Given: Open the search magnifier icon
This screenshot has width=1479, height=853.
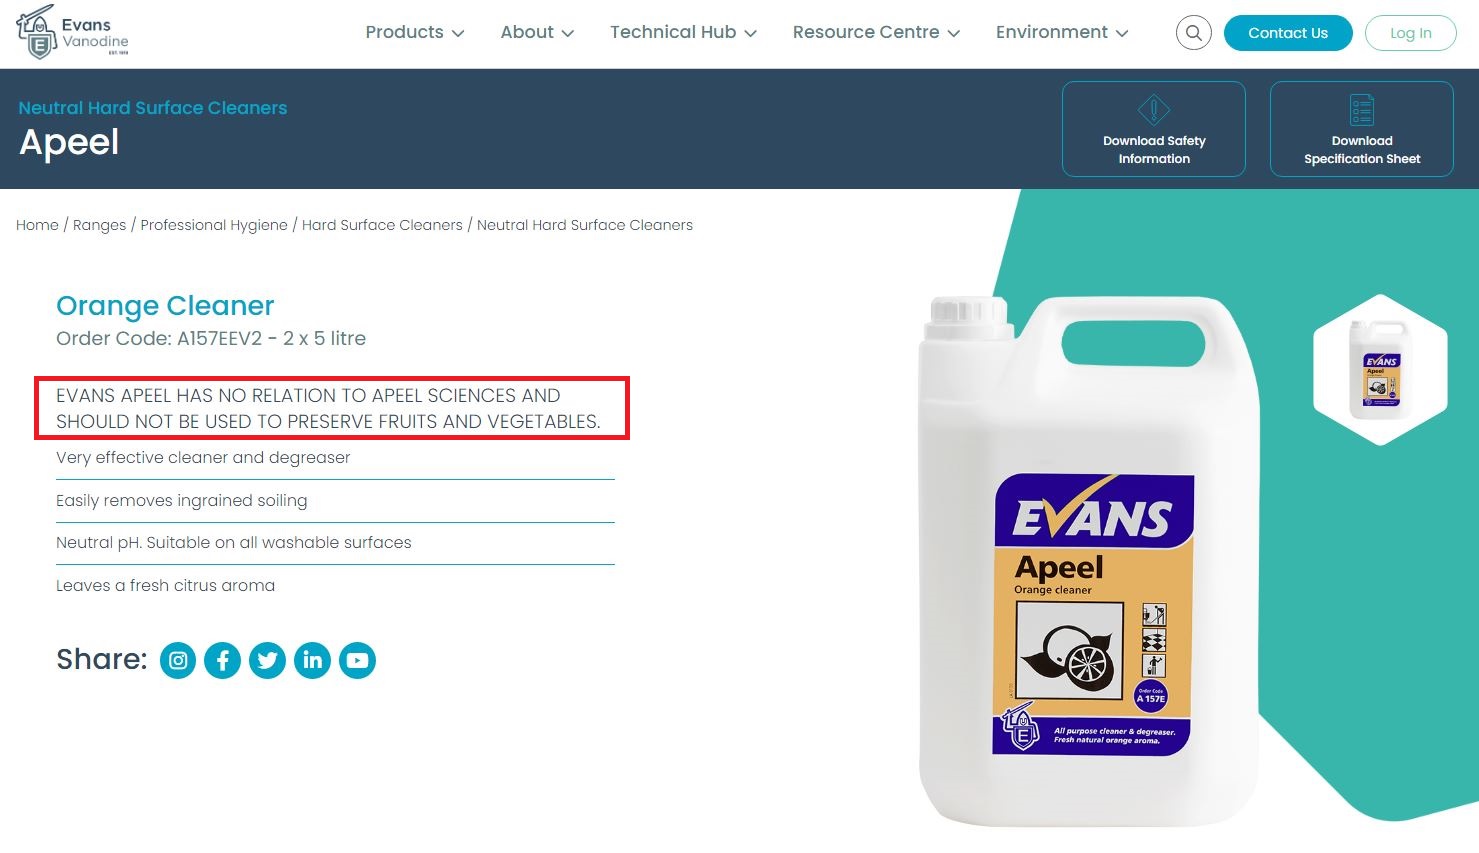Looking at the screenshot, I should [x=1193, y=33].
